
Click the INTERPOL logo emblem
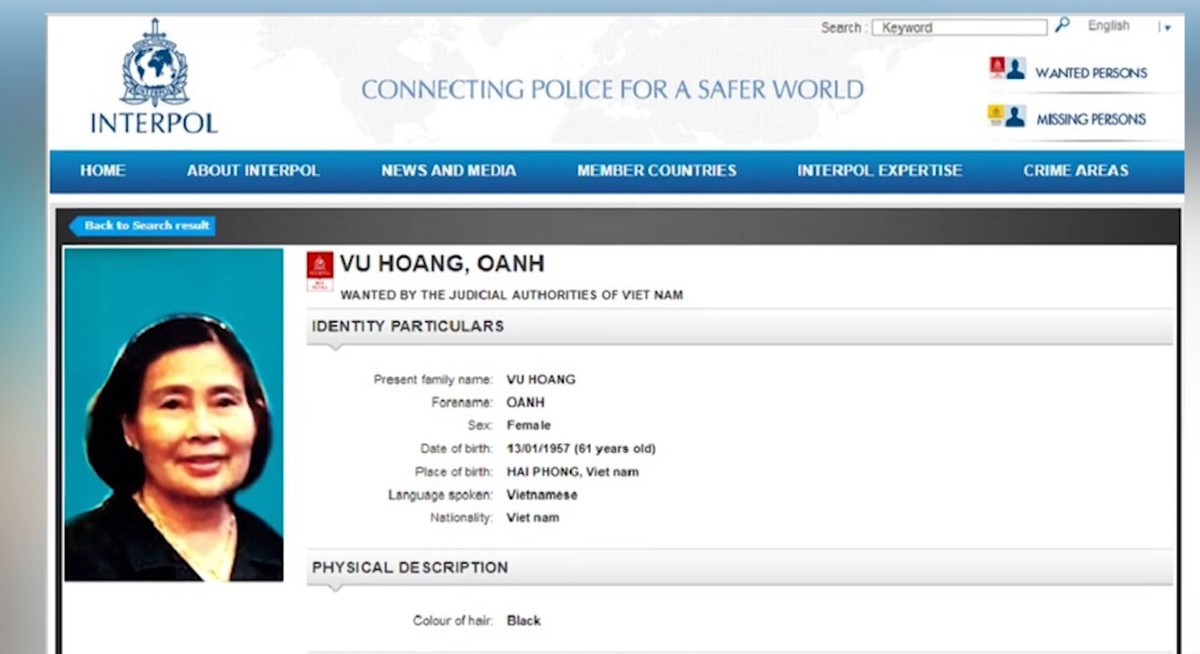(x=154, y=63)
